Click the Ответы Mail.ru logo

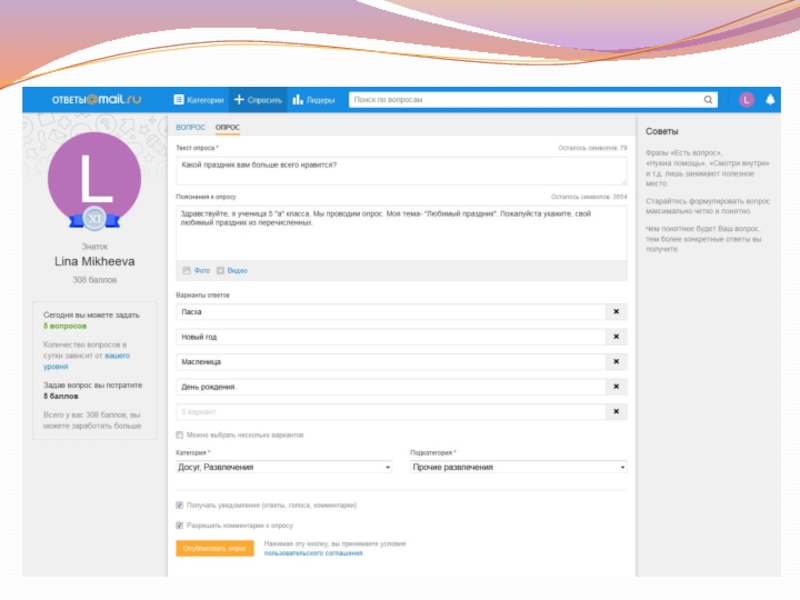pos(97,100)
